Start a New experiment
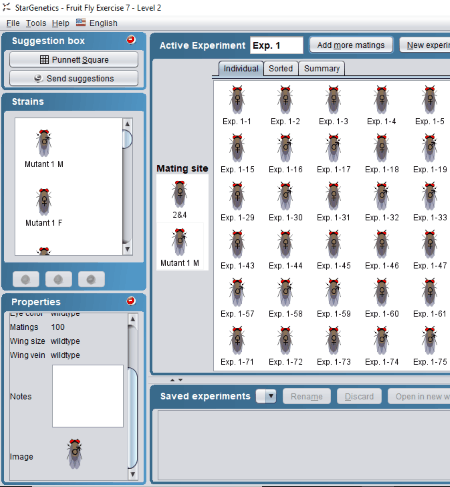The image size is (450, 487). coord(425,45)
